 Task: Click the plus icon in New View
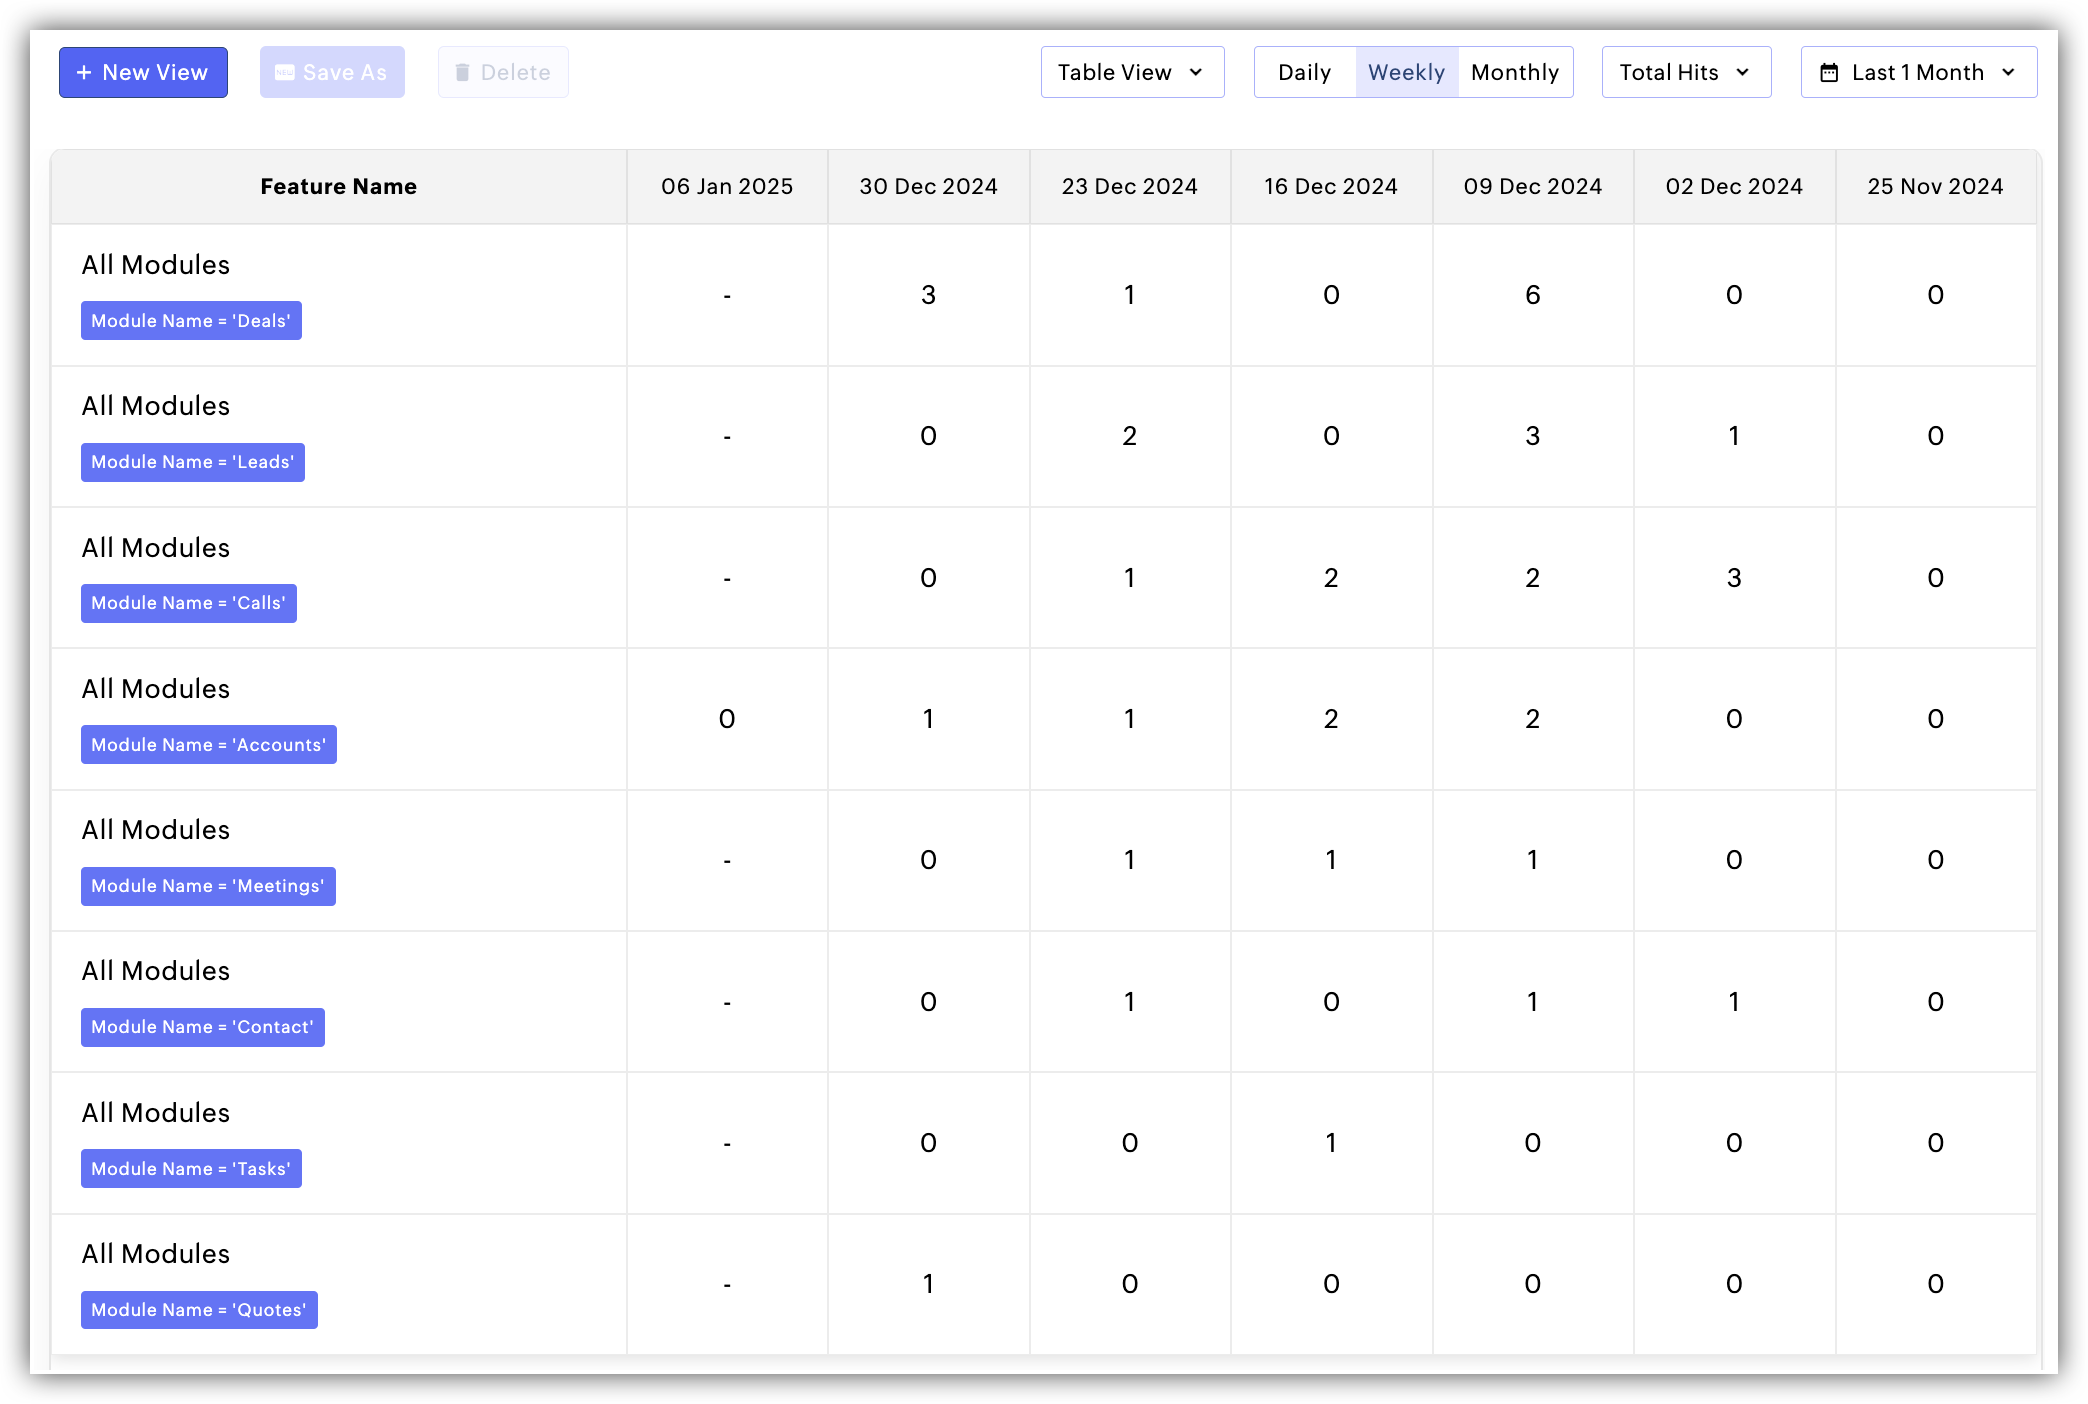tap(84, 73)
